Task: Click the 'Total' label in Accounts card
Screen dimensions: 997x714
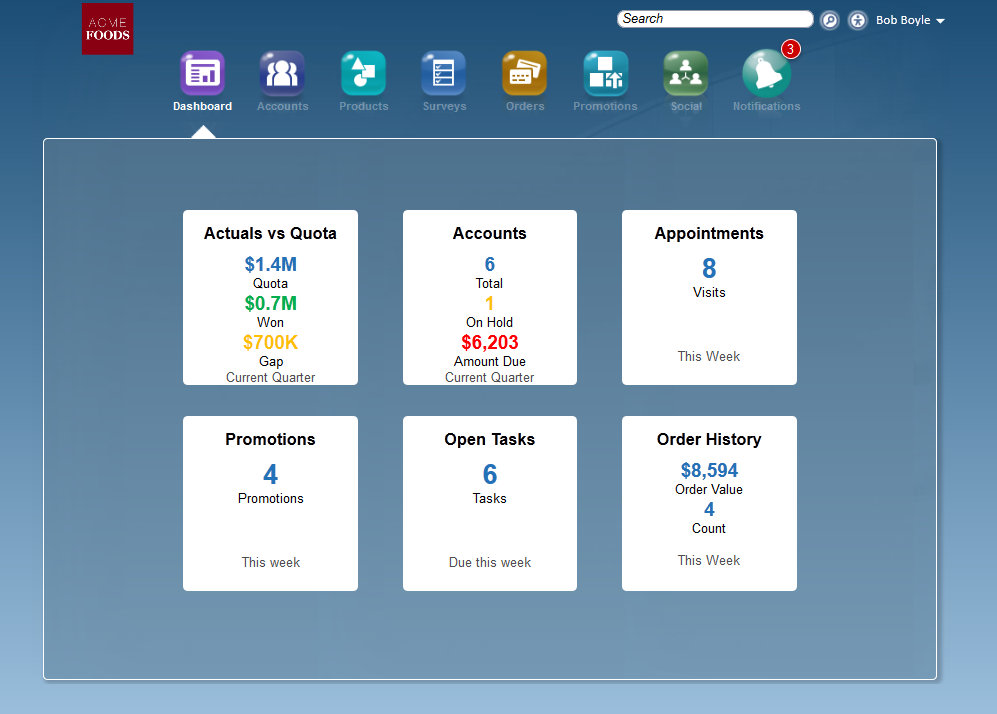Action: (x=490, y=284)
